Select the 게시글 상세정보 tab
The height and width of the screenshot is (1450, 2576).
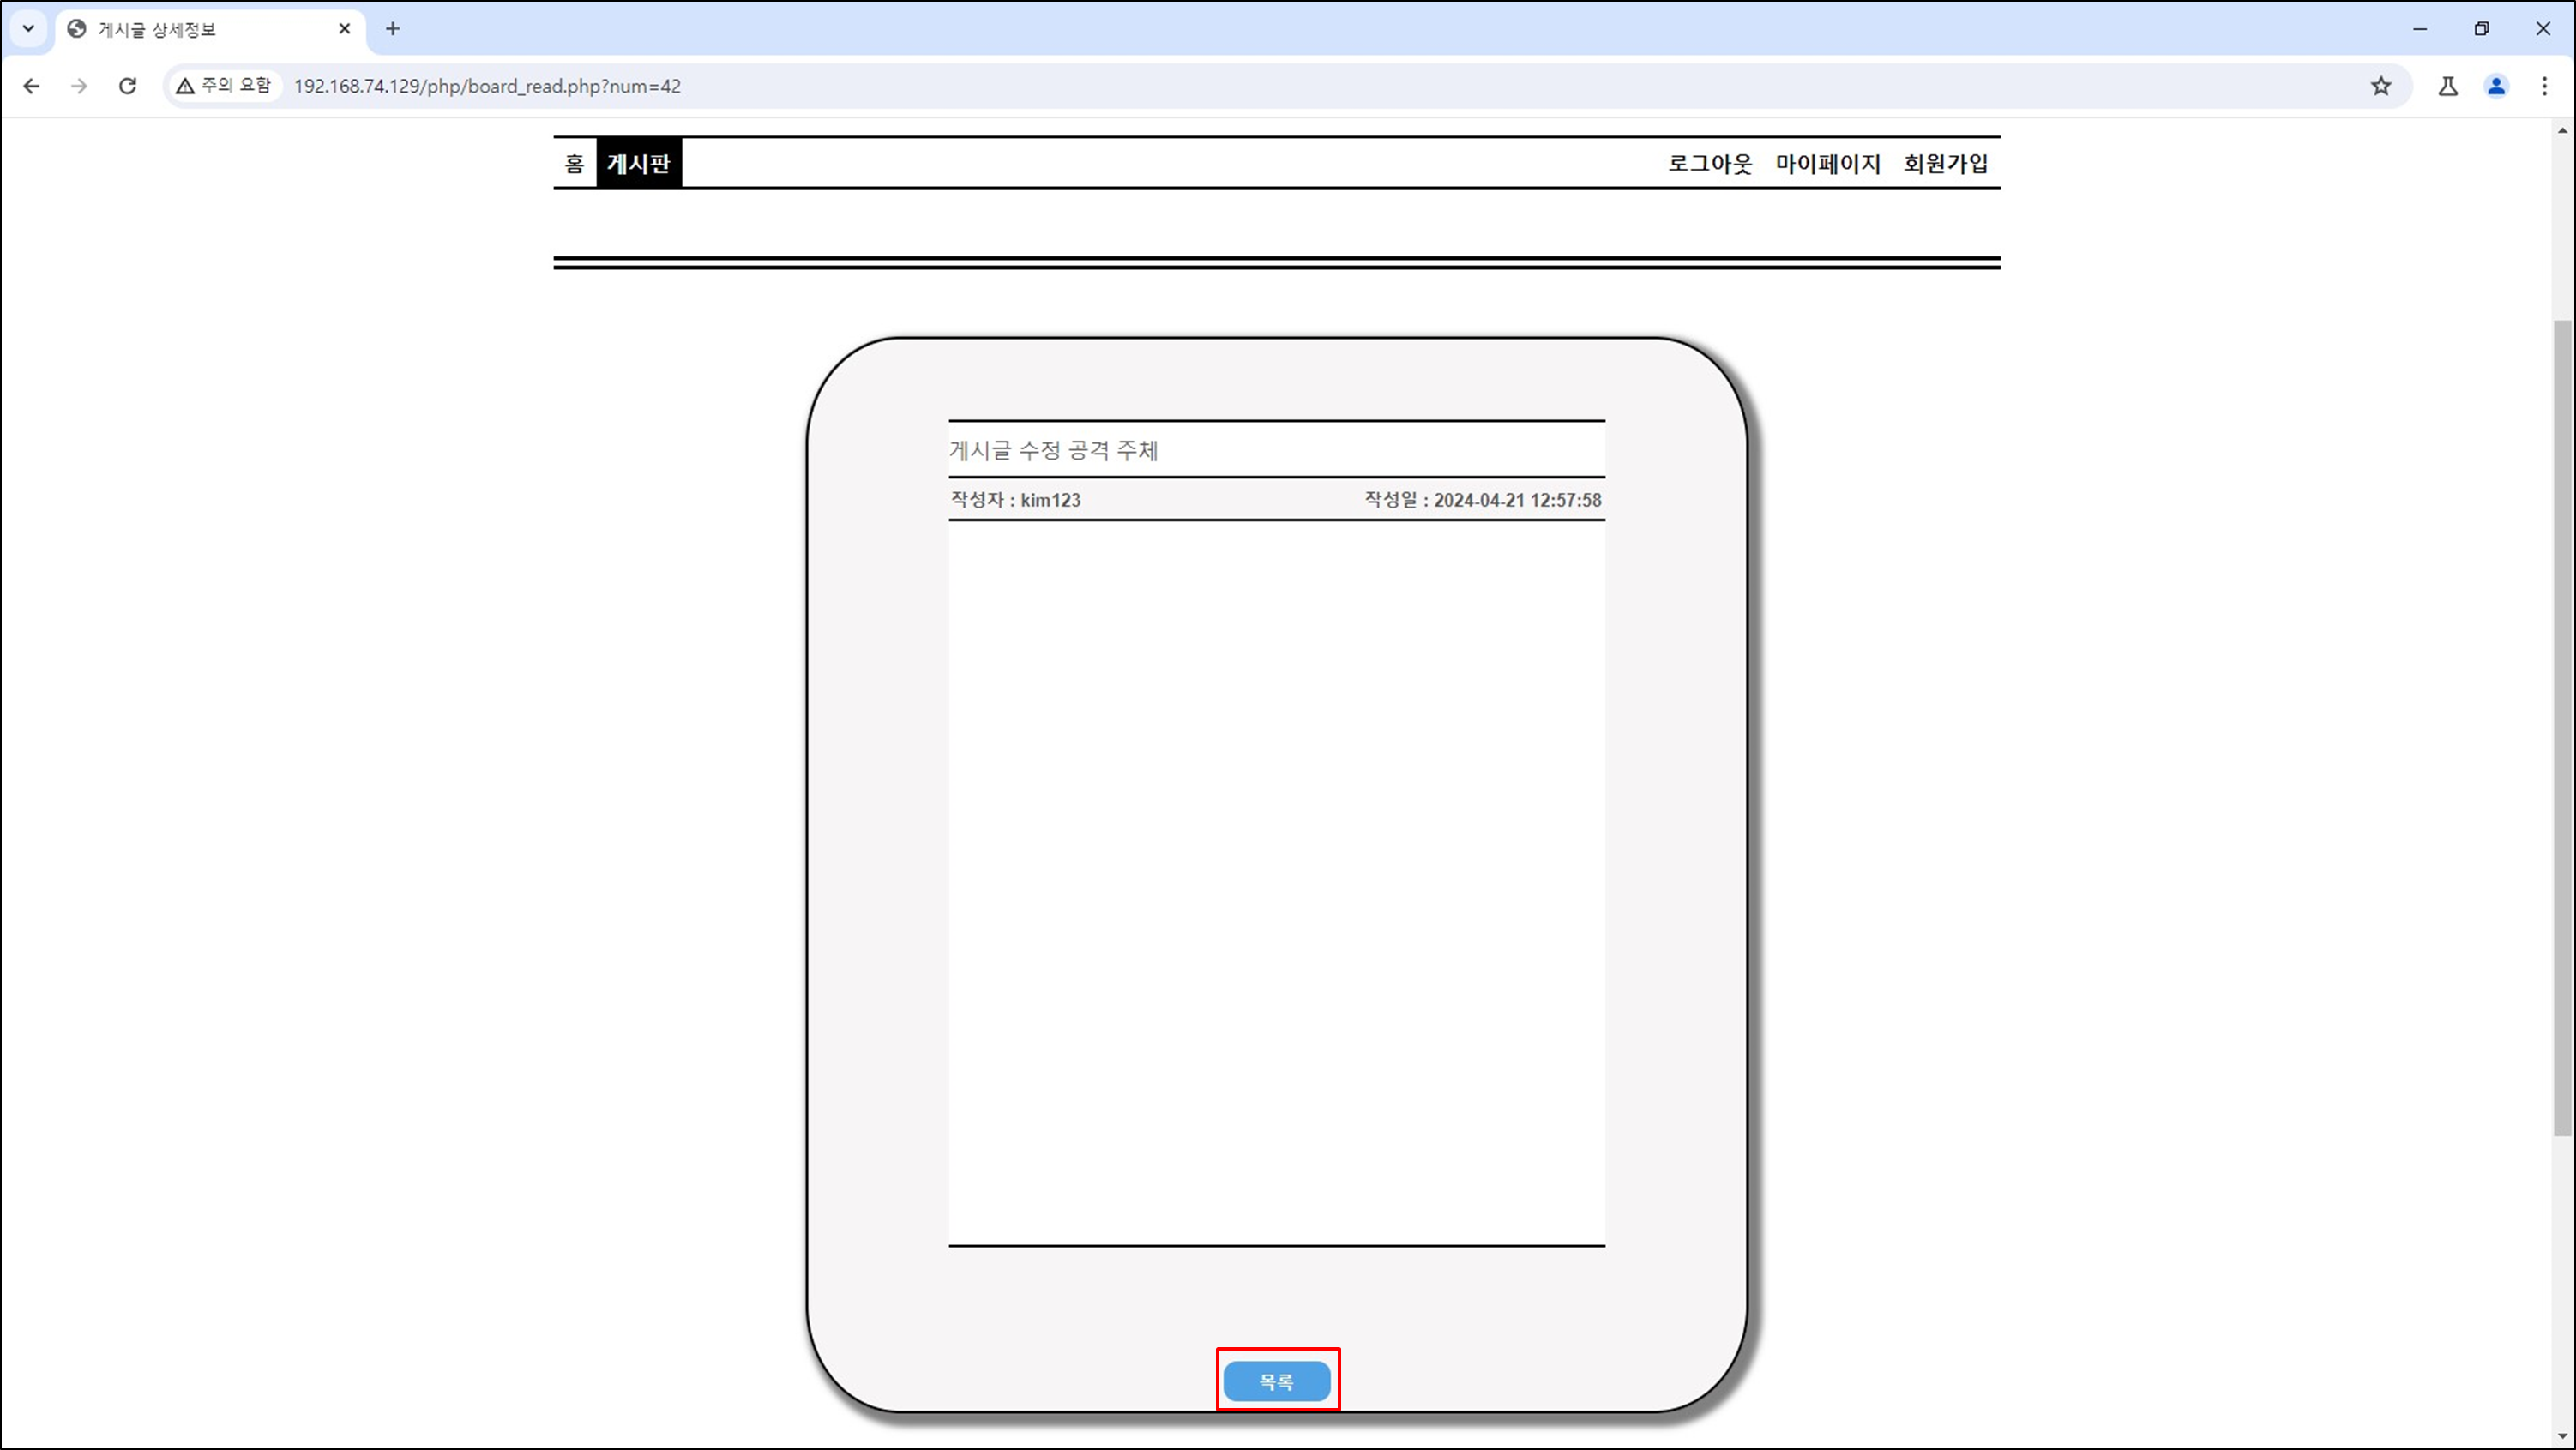coord(210,29)
